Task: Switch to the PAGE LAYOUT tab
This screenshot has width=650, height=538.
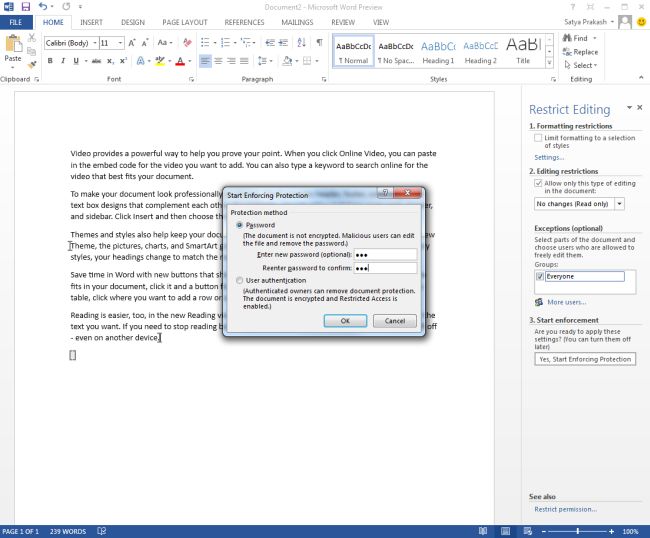Action: pyautogui.click(x=184, y=22)
